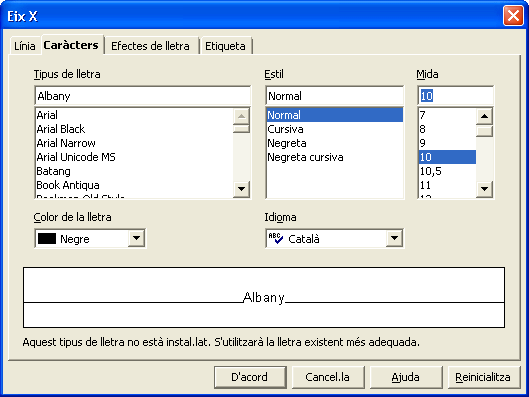Choose Book Antiqua font
The height and width of the screenshot is (397, 529).
tap(134, 185)
